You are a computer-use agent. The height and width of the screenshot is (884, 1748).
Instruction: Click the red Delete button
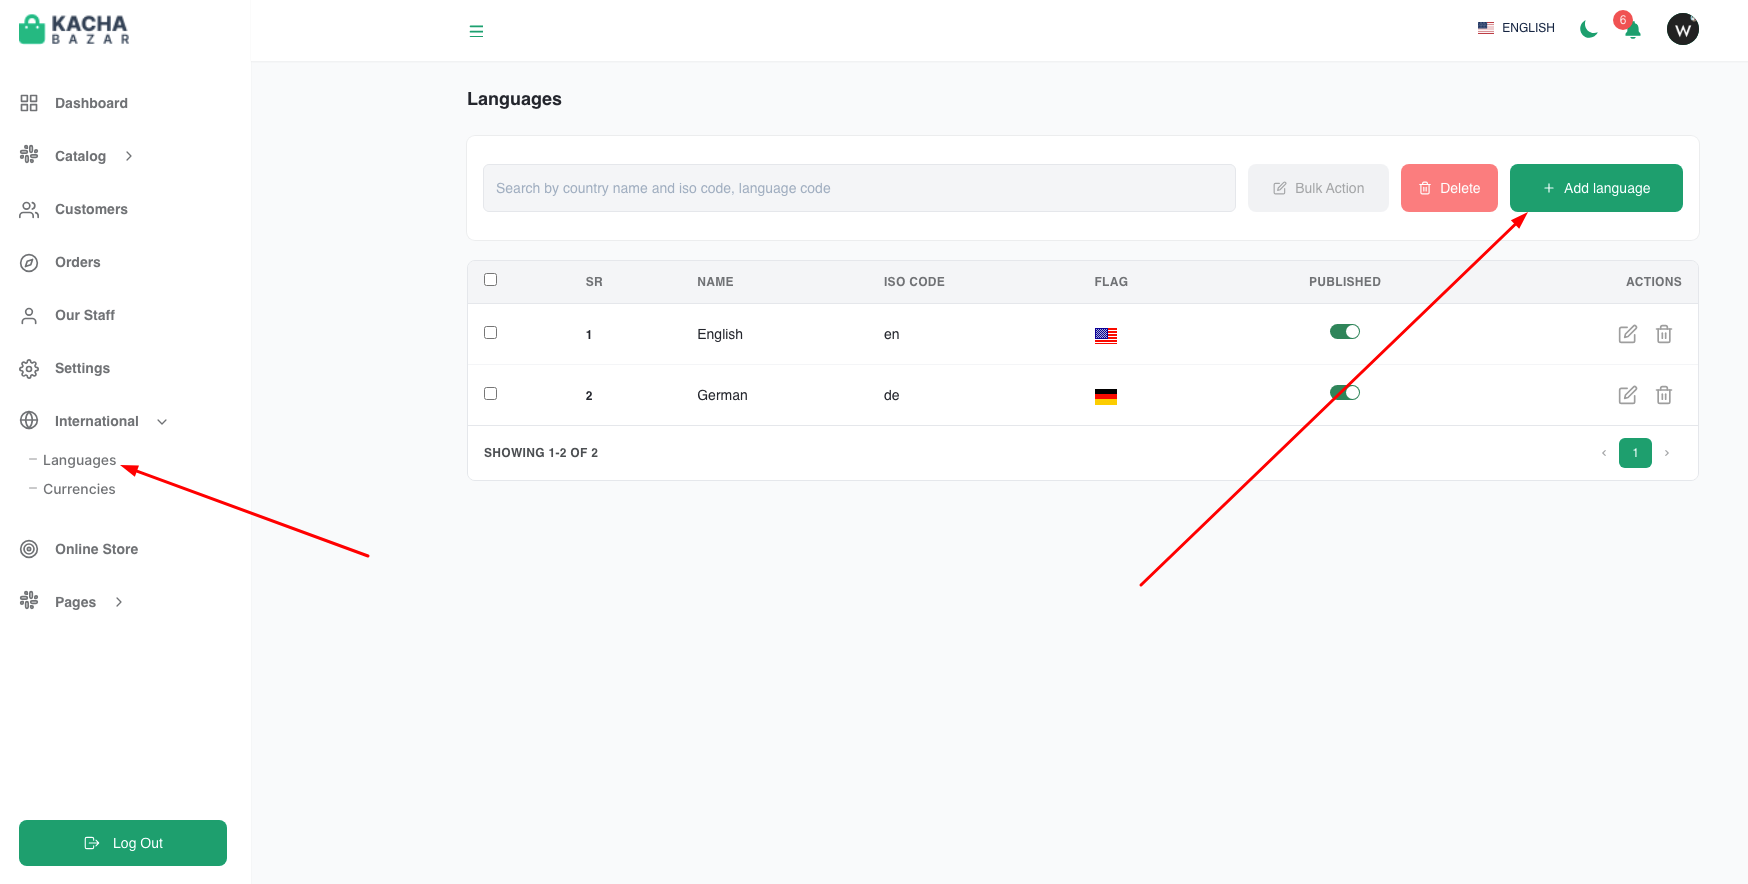(x=1449, y=188)
